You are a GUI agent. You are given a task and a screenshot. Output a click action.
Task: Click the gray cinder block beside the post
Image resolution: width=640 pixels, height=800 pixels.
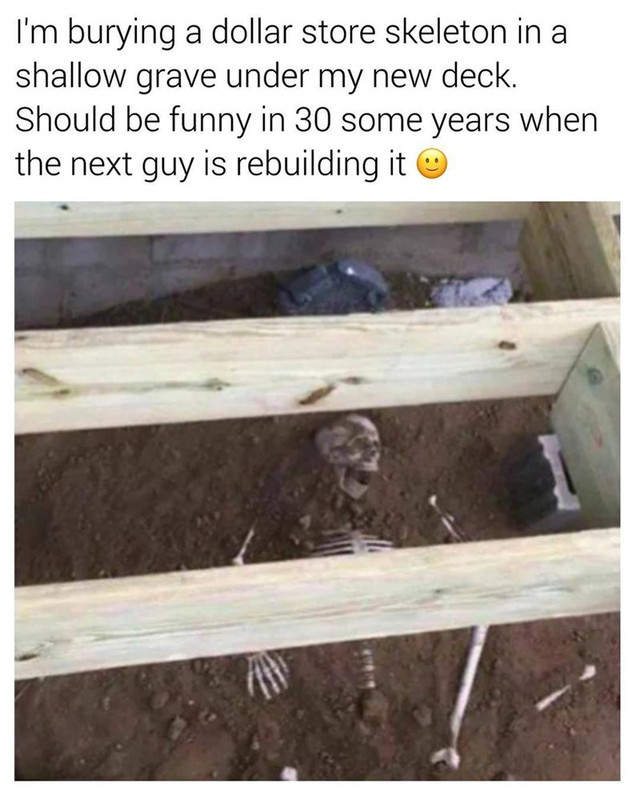click(544, 479)
